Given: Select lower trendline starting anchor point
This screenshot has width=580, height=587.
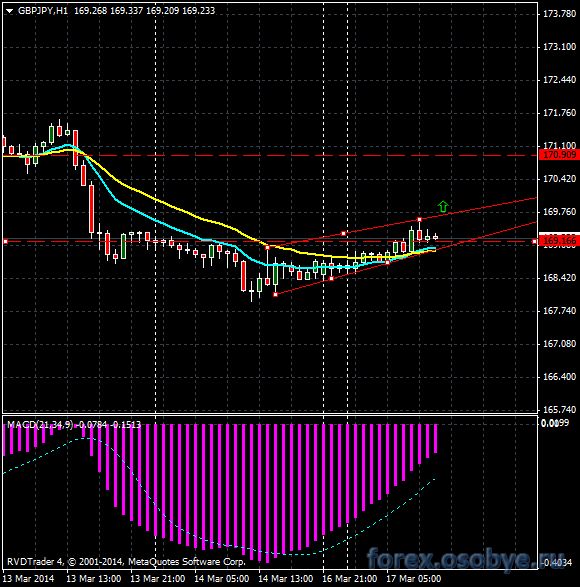Looking at the screenshot, I should pyautogui.click(x=276, y=295).
